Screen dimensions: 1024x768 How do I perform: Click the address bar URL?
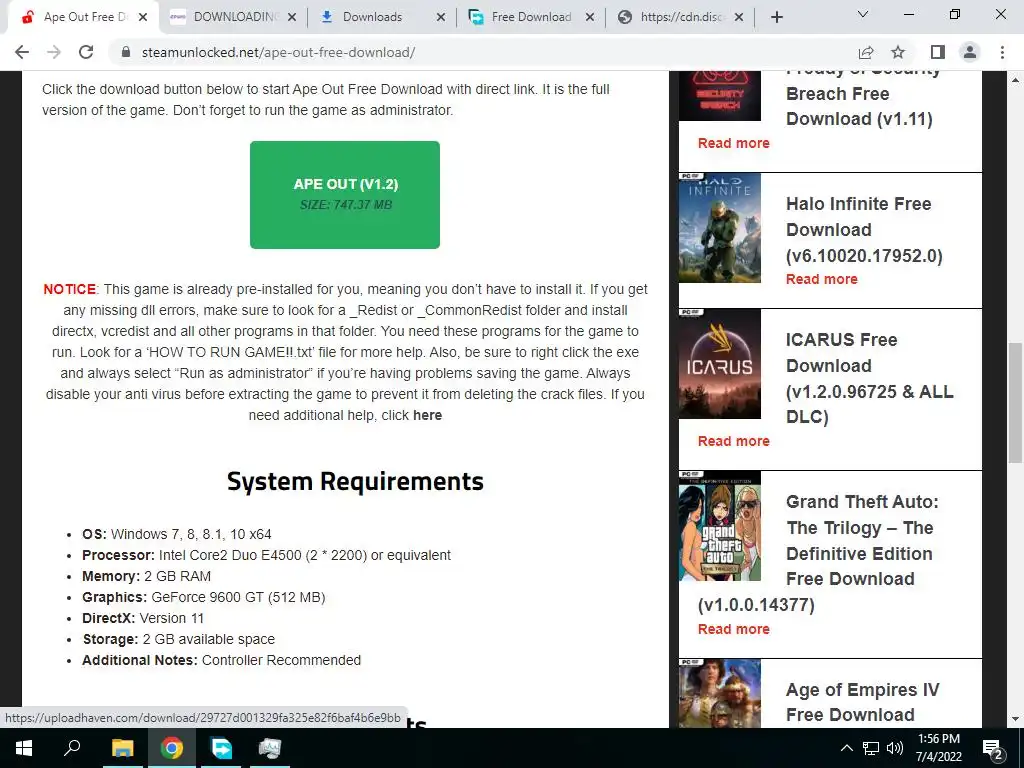(278, 52)
